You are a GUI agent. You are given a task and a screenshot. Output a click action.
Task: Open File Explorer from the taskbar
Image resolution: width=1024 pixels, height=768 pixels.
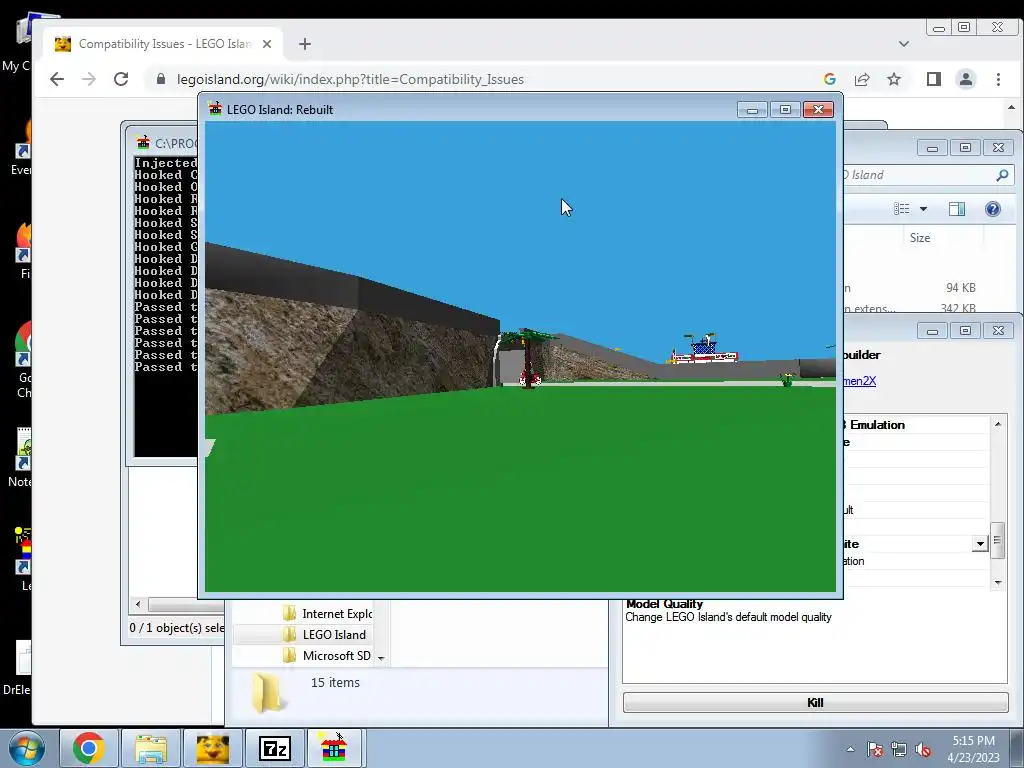point(151,748)
